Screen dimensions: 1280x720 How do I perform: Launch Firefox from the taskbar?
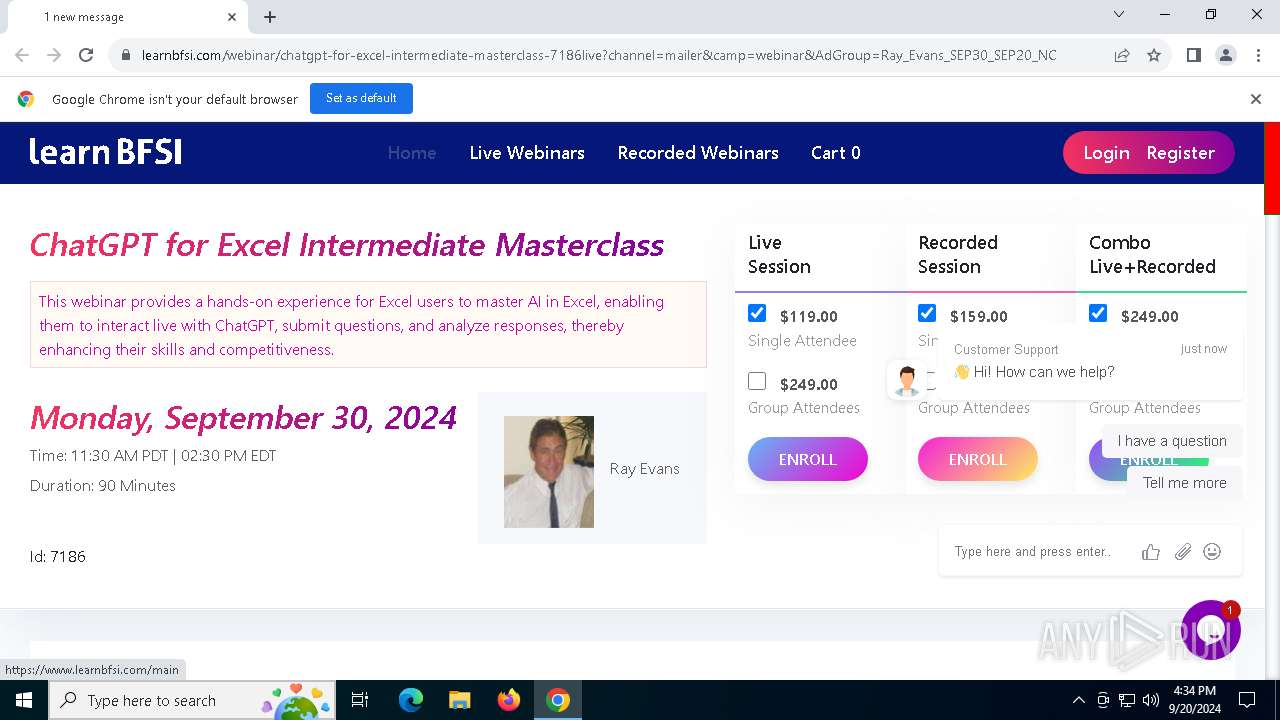click(509, 700)
